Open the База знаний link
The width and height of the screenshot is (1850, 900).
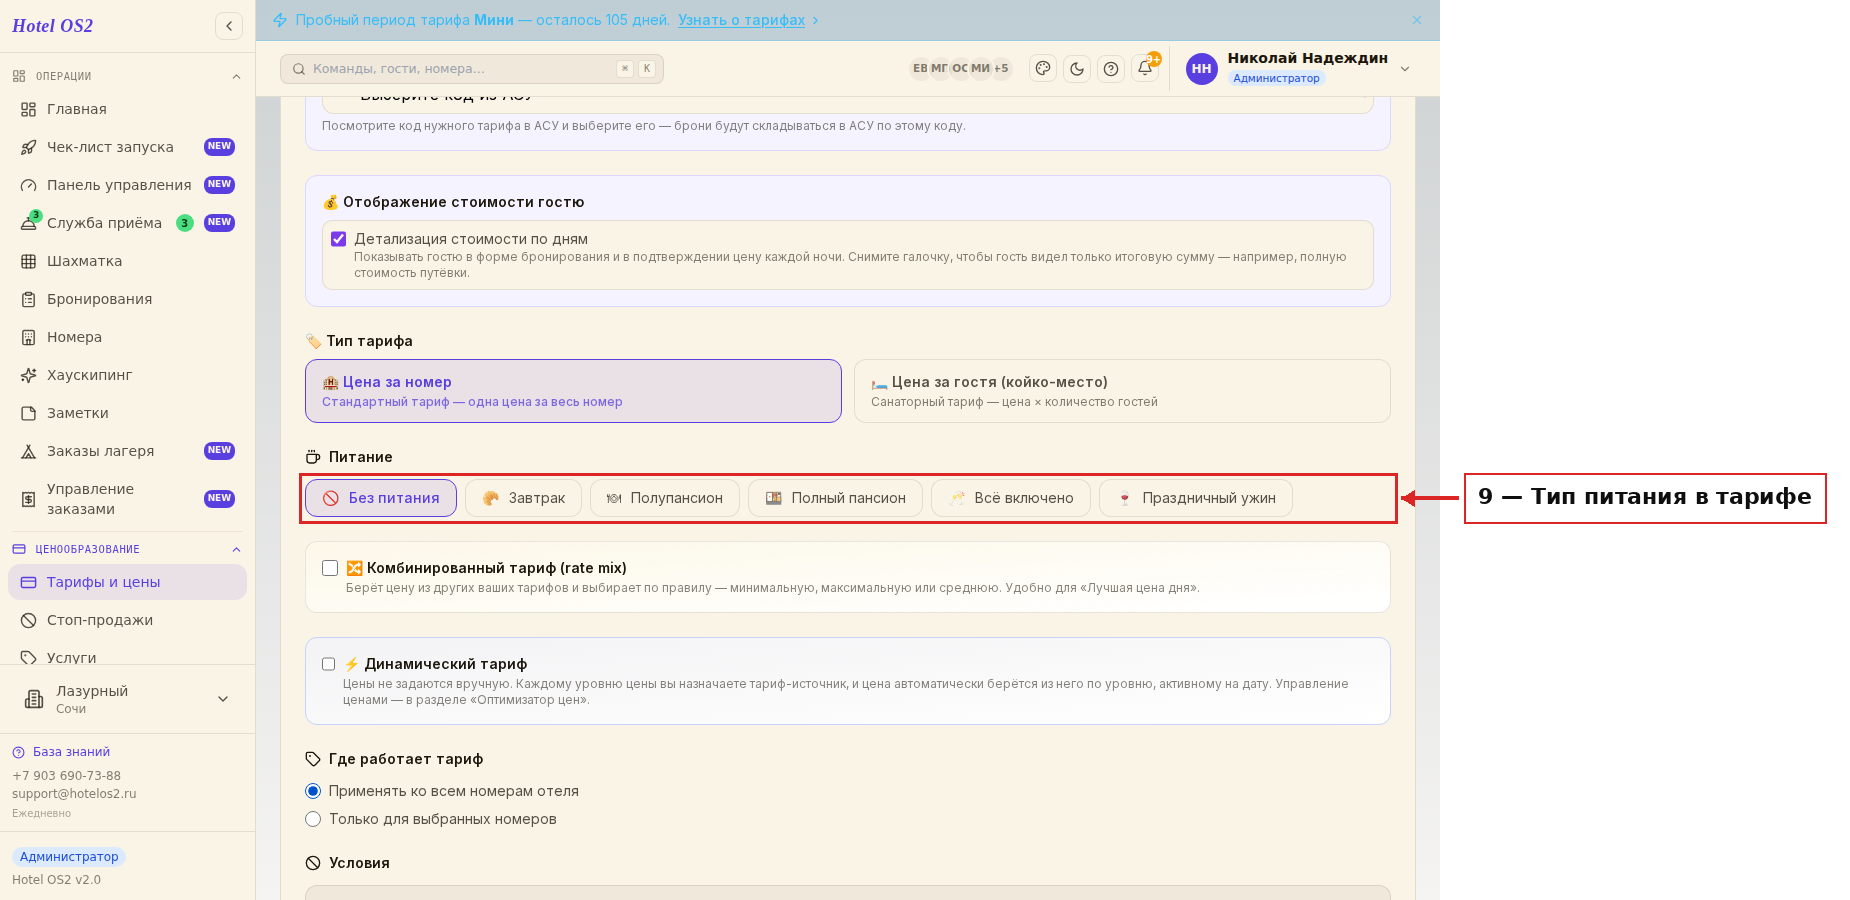[x=71, y=752]
